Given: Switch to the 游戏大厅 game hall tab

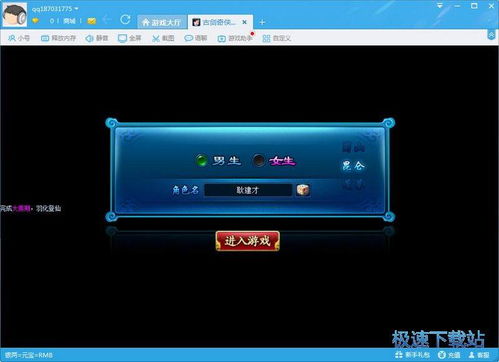Looking at the screenshot, I should click(x=161, y=22).
